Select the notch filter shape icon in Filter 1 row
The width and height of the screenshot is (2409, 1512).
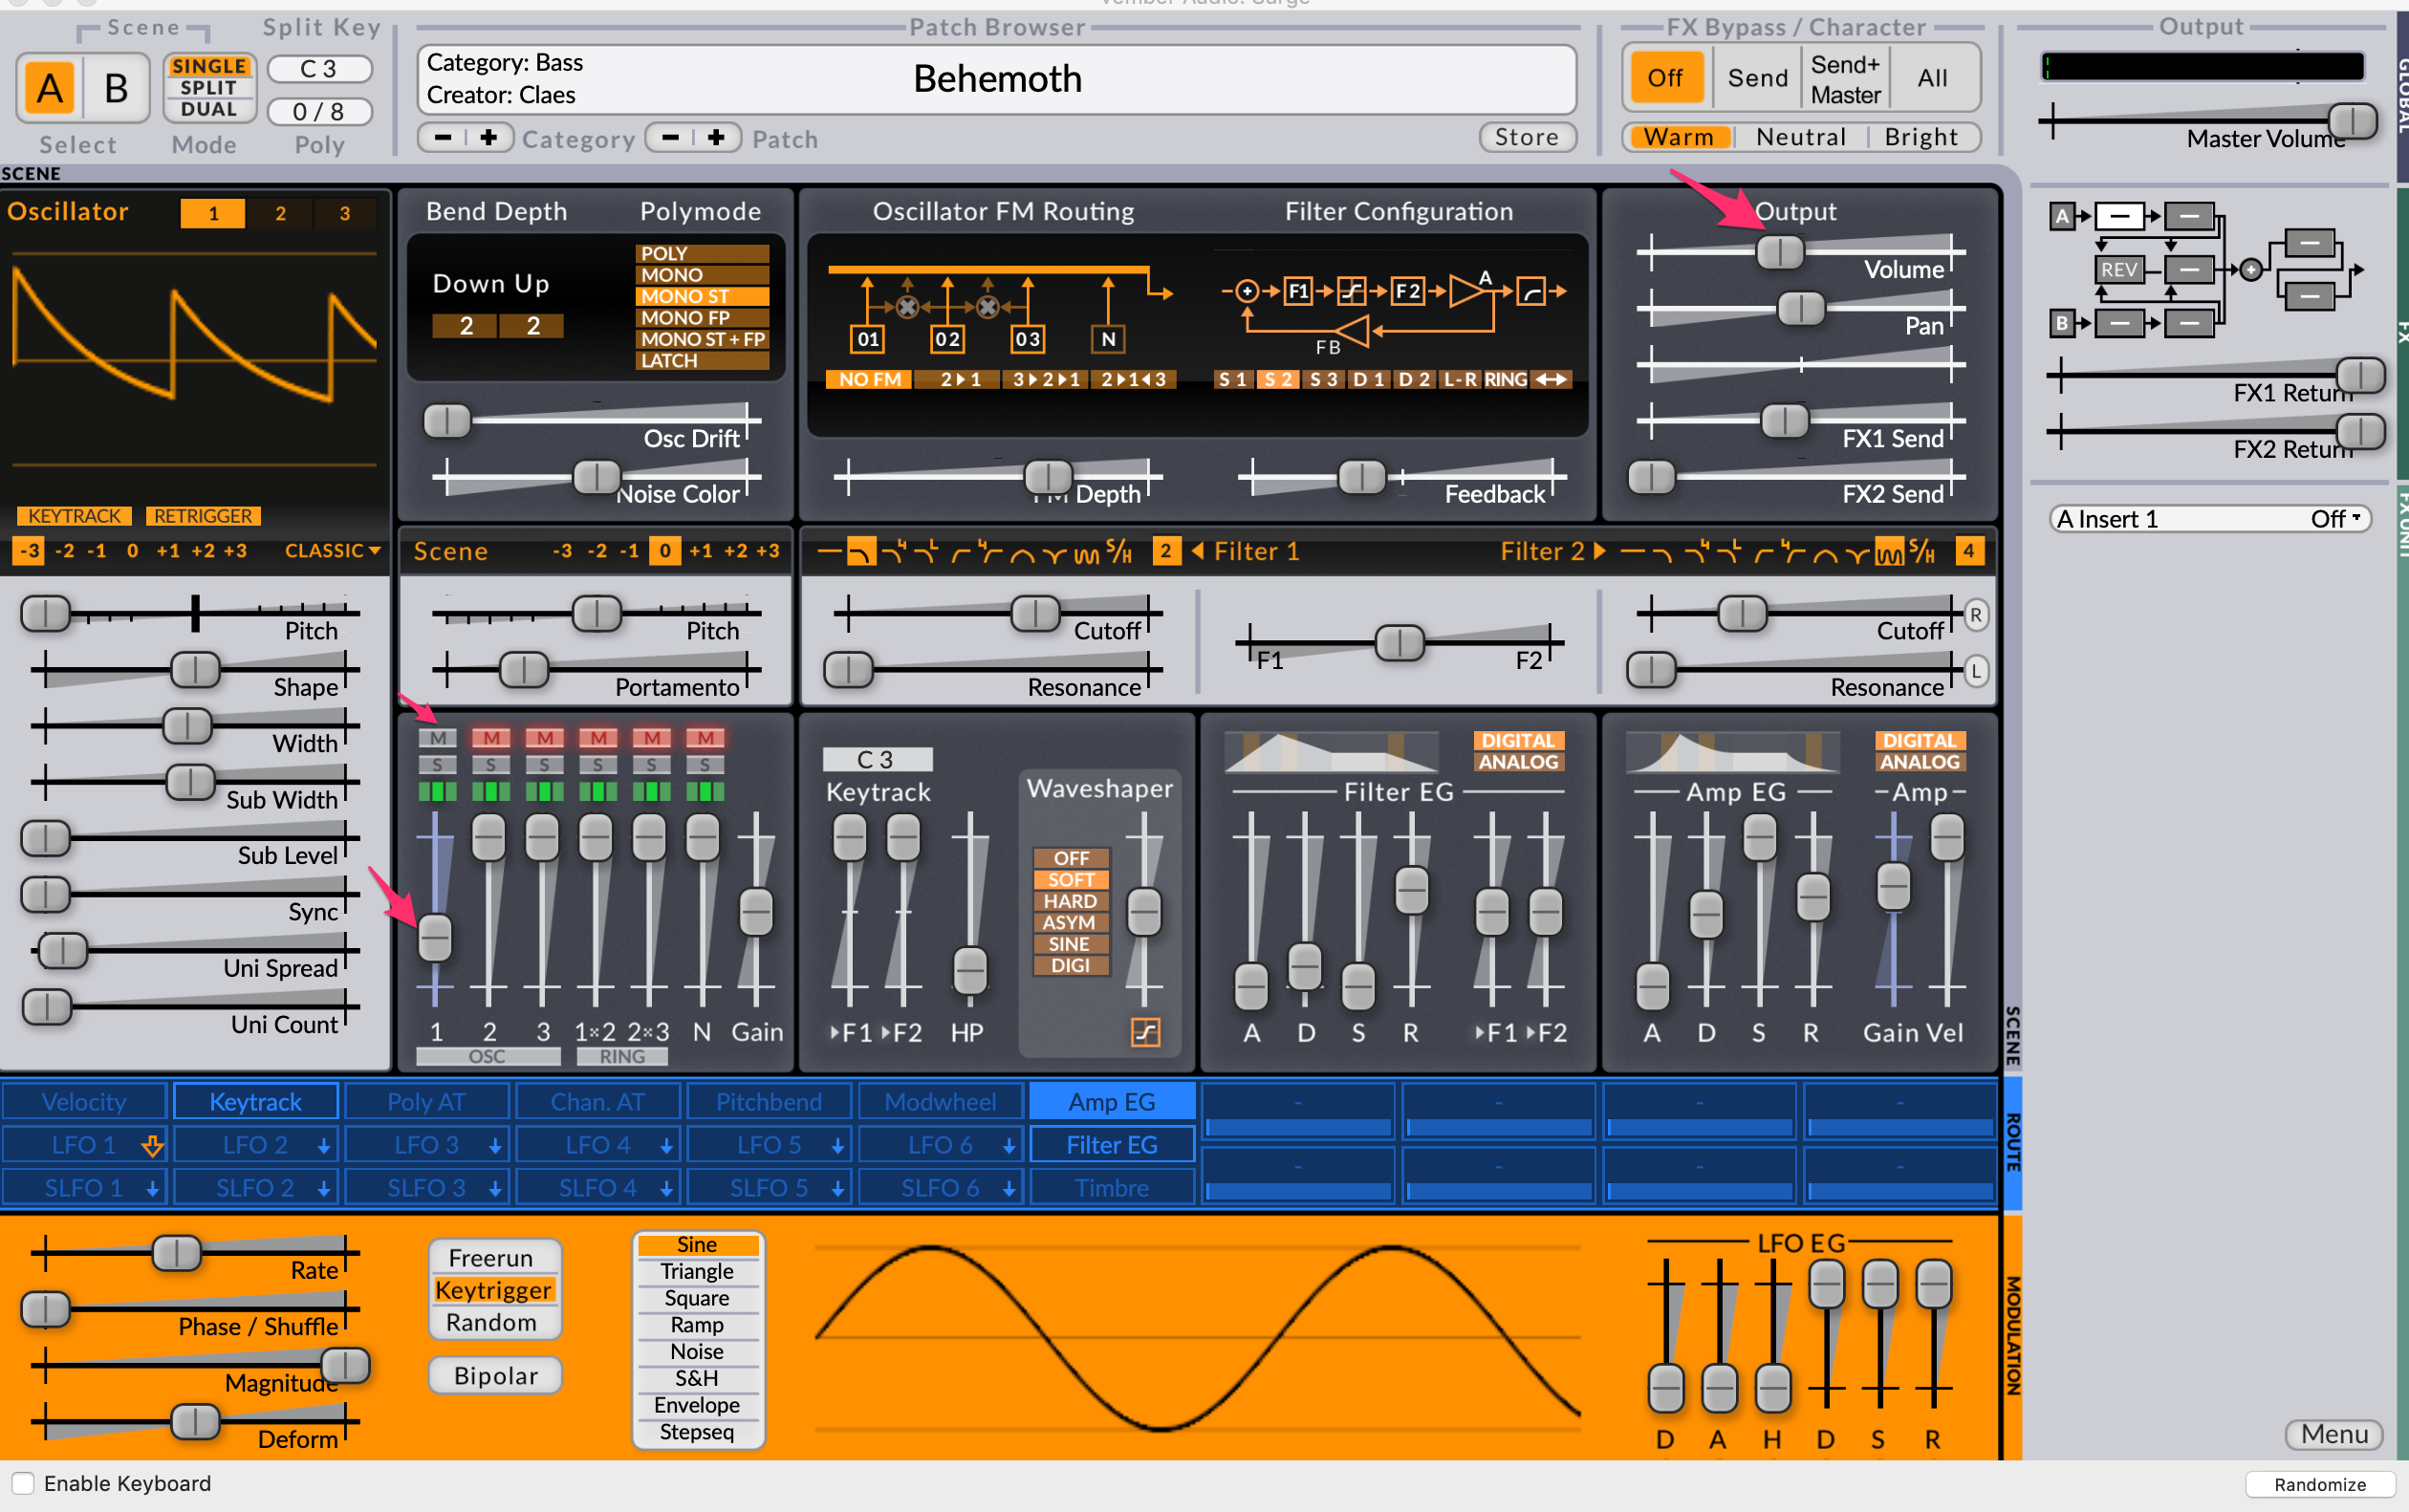pos(1055,551)
